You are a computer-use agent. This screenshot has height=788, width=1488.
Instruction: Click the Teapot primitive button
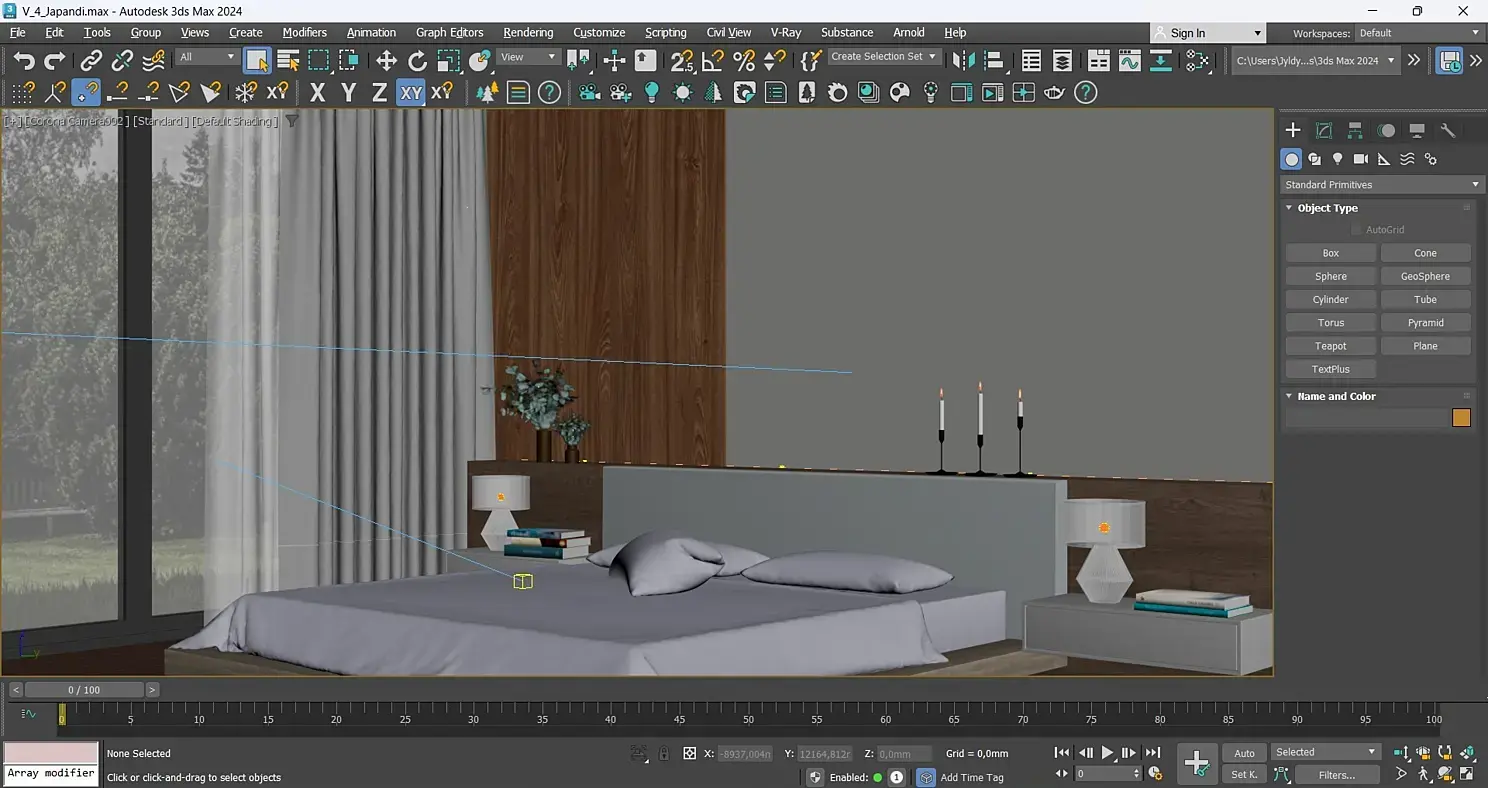[x=1330, y=346]
